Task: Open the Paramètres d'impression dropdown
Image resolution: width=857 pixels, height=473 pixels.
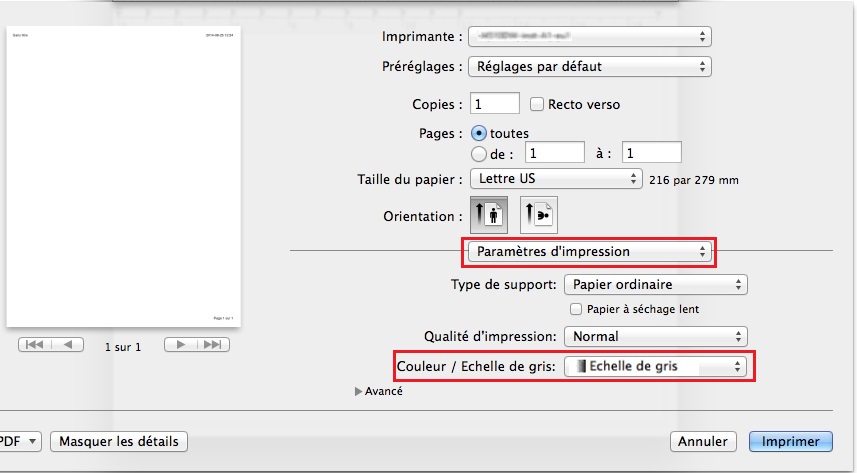Action: point(590,252)
